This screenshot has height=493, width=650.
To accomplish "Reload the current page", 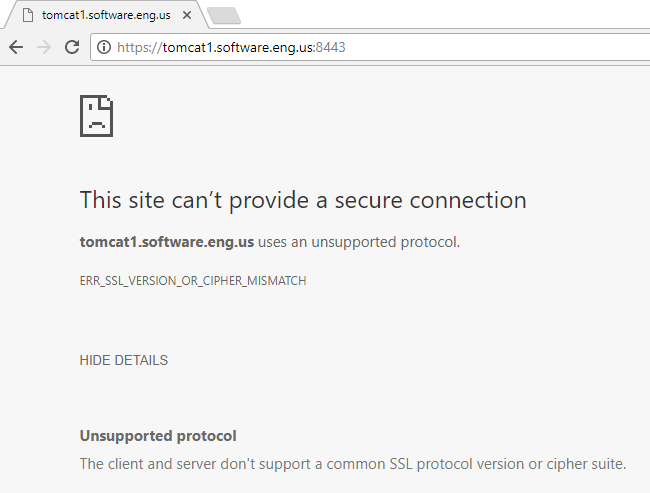I will [72, 47].
